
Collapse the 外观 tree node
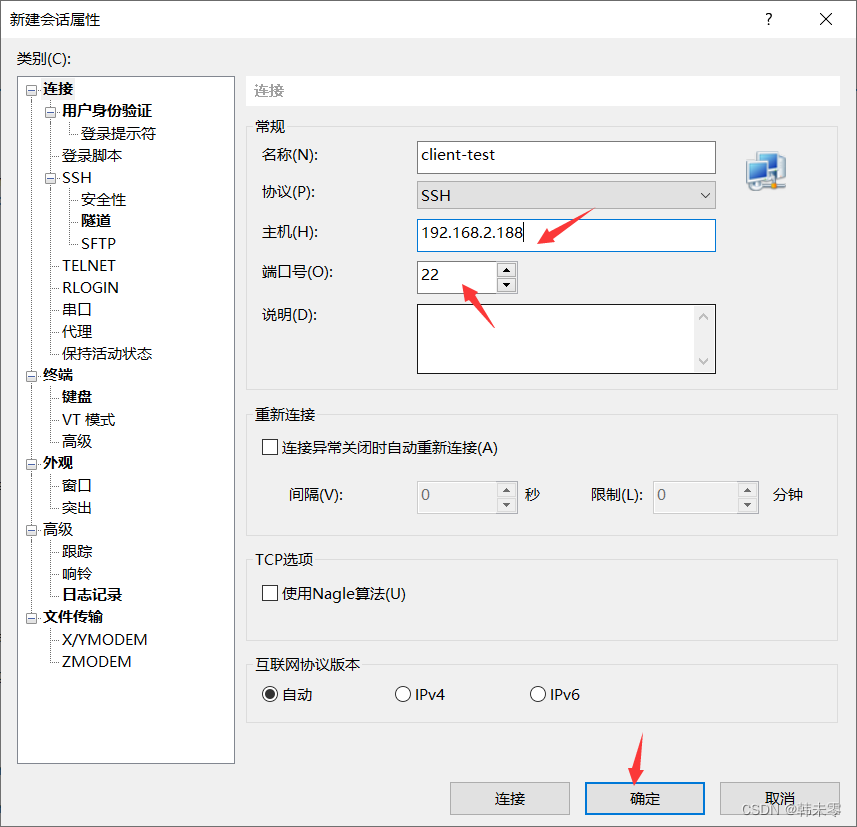click(x=32, y=464)
